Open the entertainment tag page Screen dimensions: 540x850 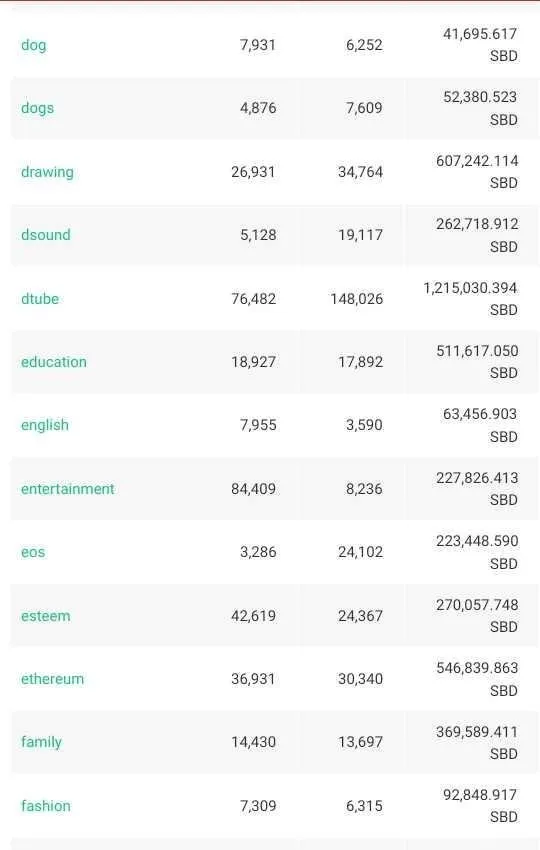point(68,489)
